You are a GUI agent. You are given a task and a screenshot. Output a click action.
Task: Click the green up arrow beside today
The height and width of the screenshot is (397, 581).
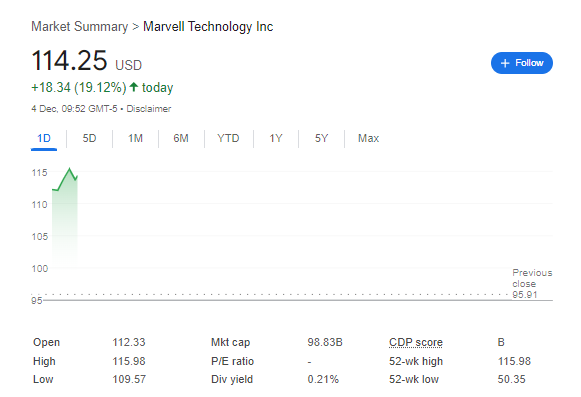pos(134,87)
